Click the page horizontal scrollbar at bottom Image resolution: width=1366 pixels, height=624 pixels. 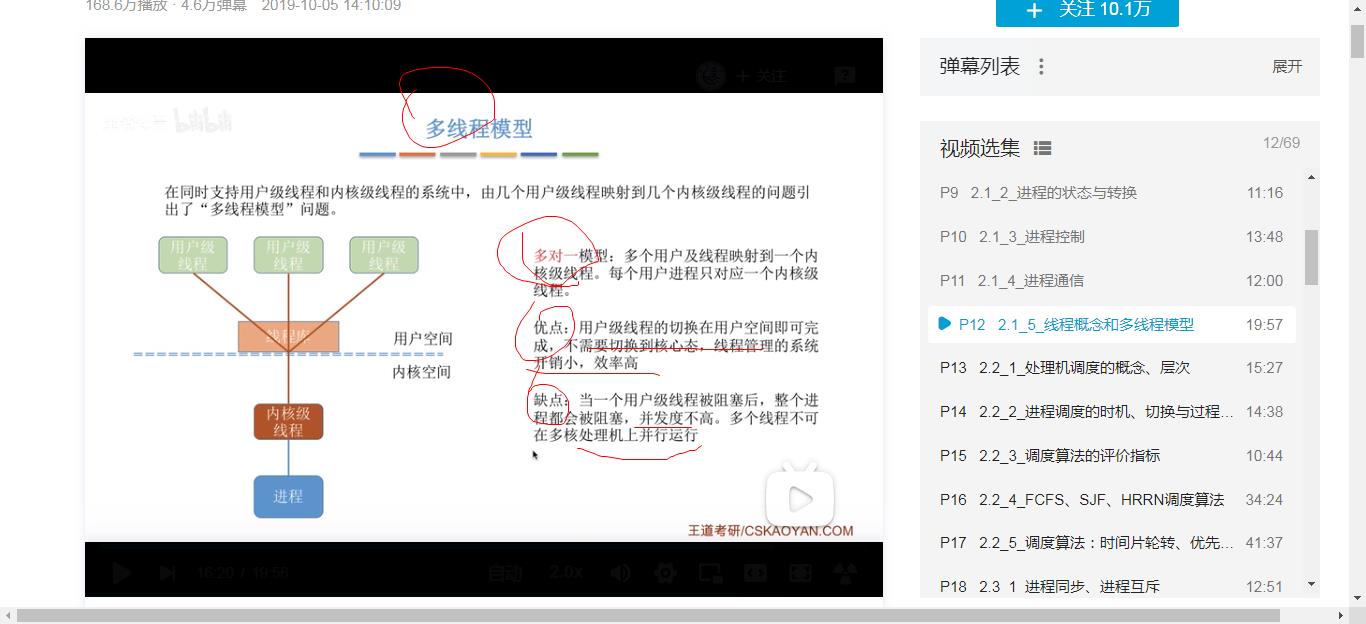(648, 615)
